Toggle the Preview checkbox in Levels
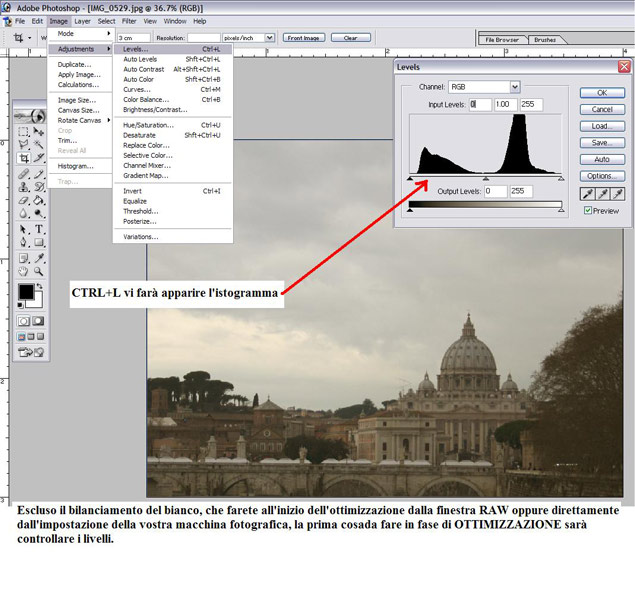The height and width of the screenshot is (600, 635). 588,211
